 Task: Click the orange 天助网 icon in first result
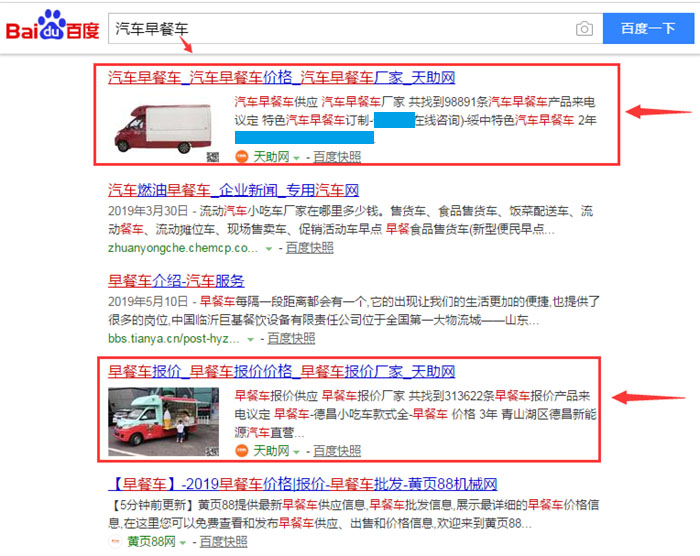[242, 156]
